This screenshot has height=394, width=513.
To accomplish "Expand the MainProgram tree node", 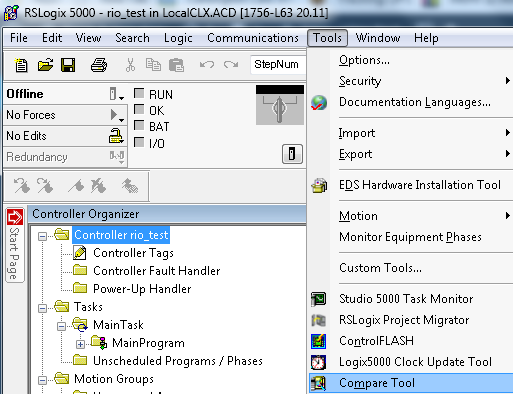I will (80, 344).
